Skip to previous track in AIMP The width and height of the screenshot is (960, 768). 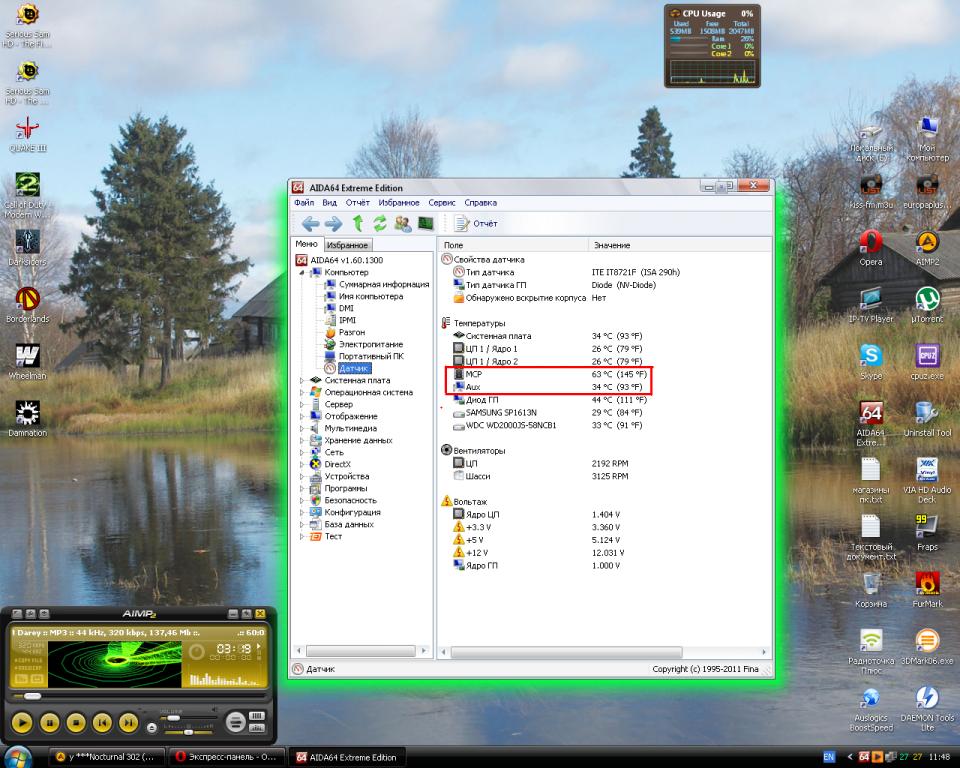102,723
